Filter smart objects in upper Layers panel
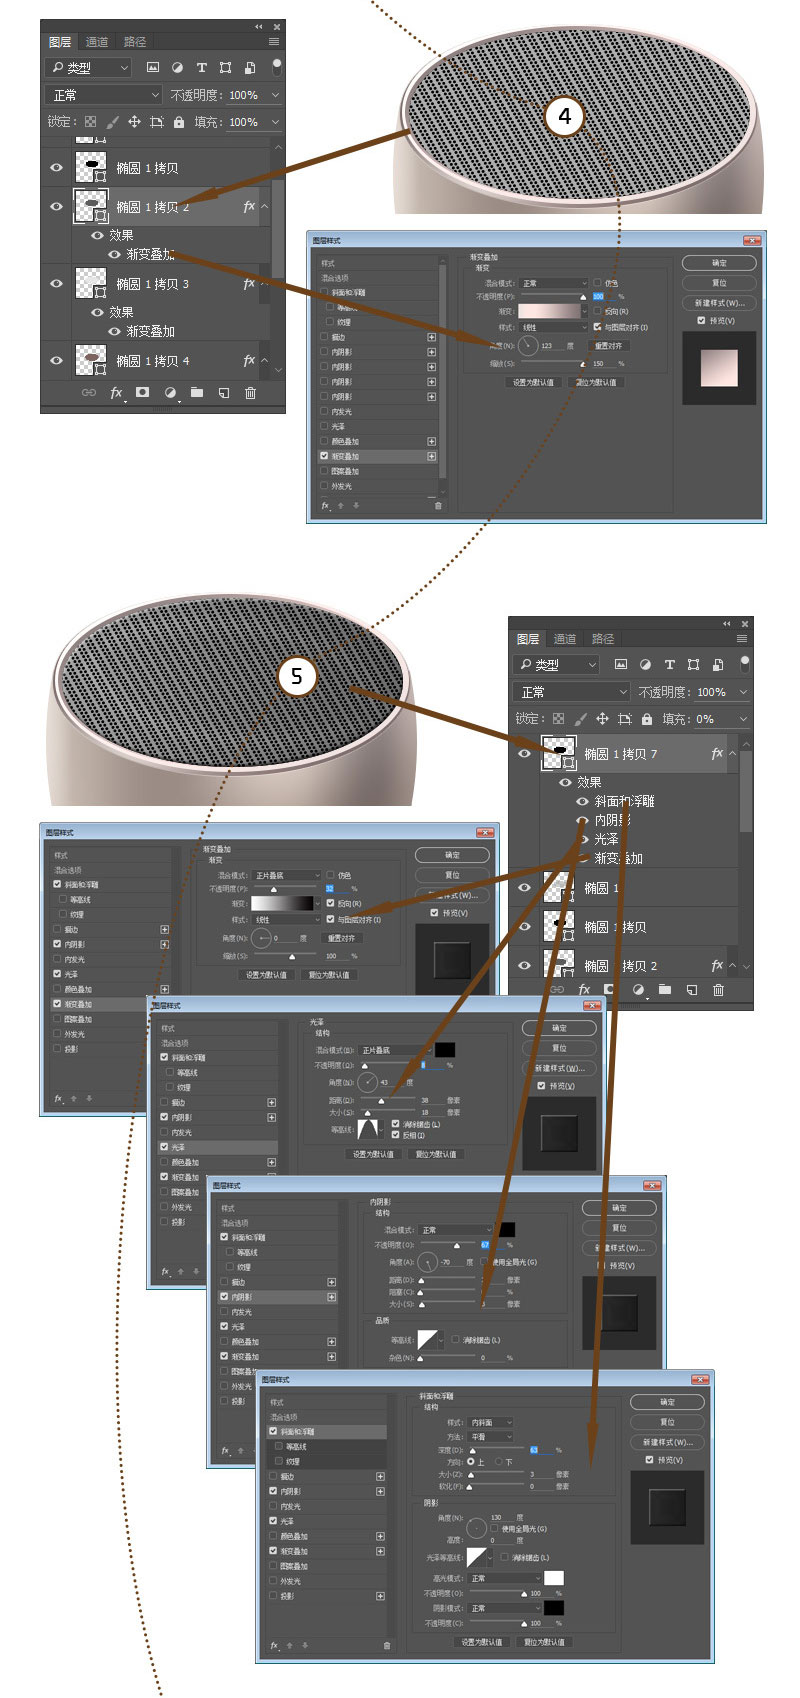The width and height of the screenshot is (800, 1698). click(249, 68)
